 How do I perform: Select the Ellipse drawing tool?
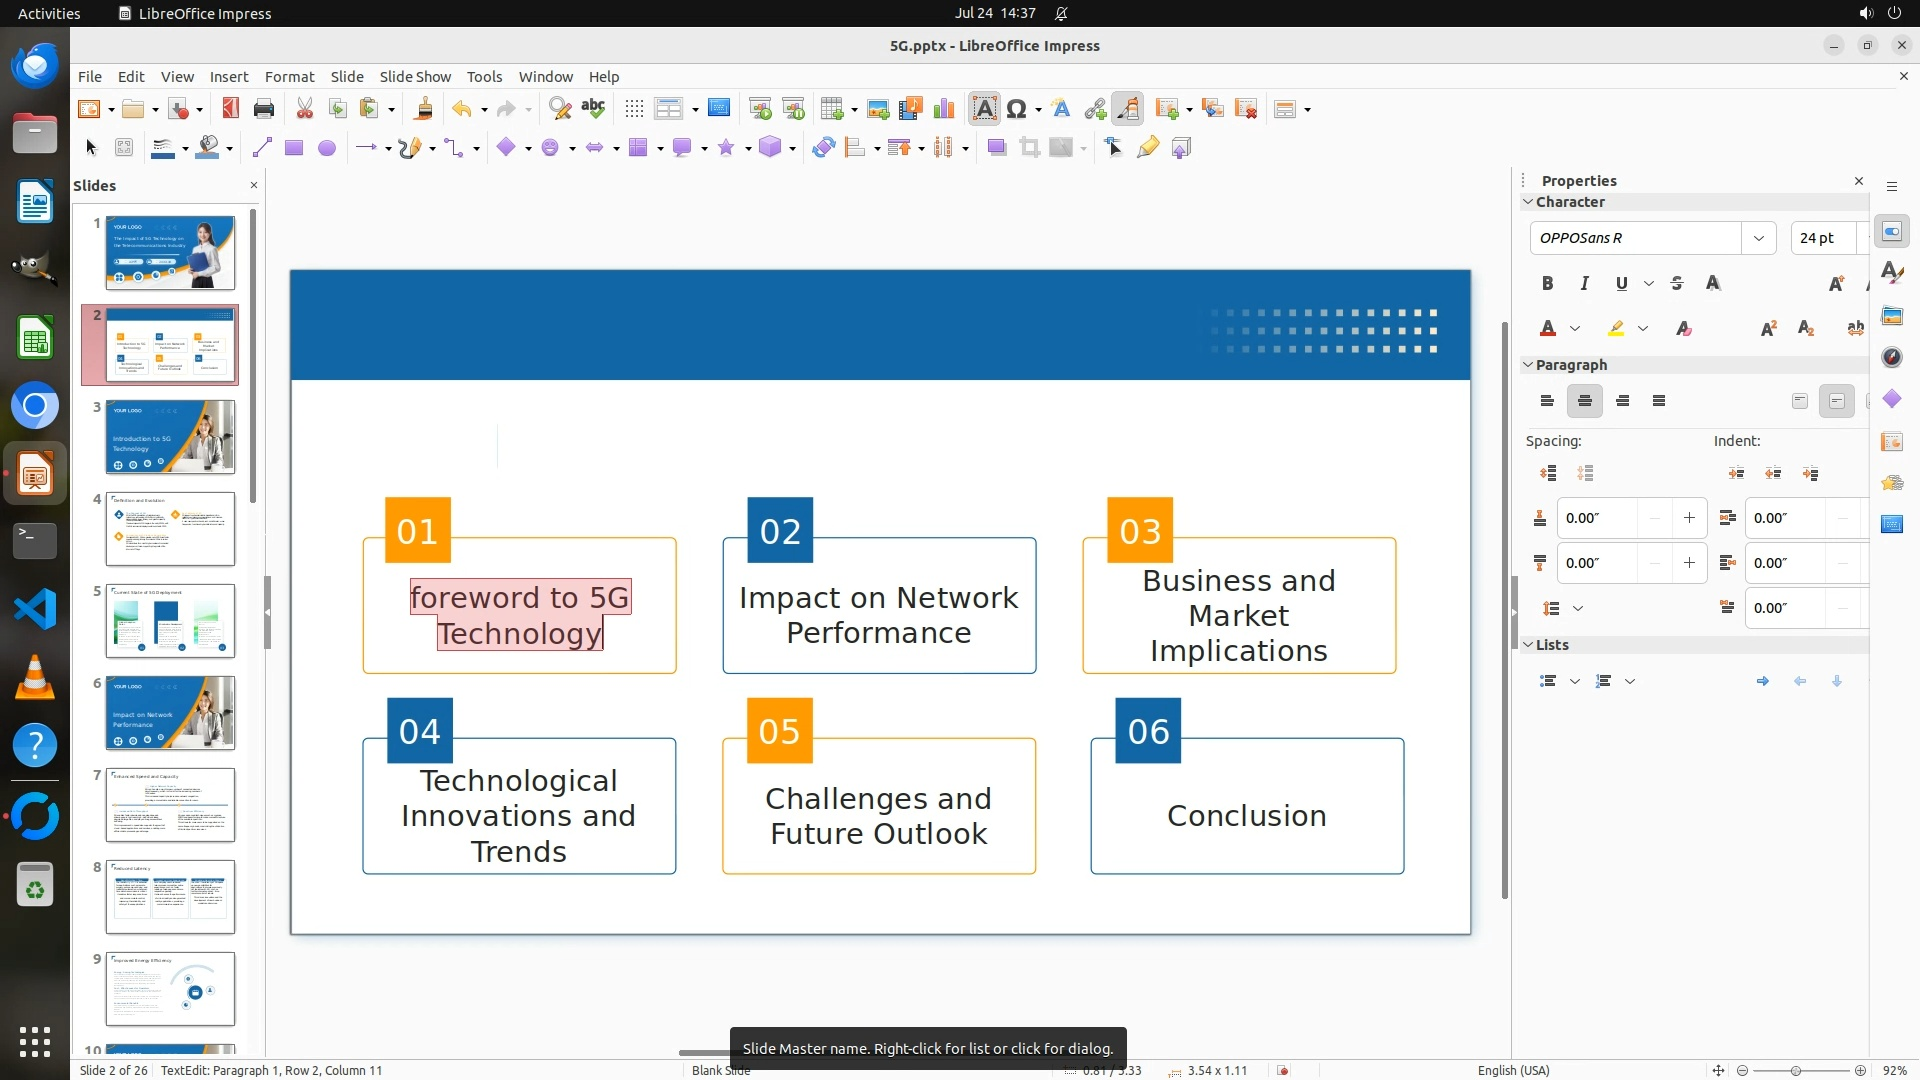tap(327, 148)
